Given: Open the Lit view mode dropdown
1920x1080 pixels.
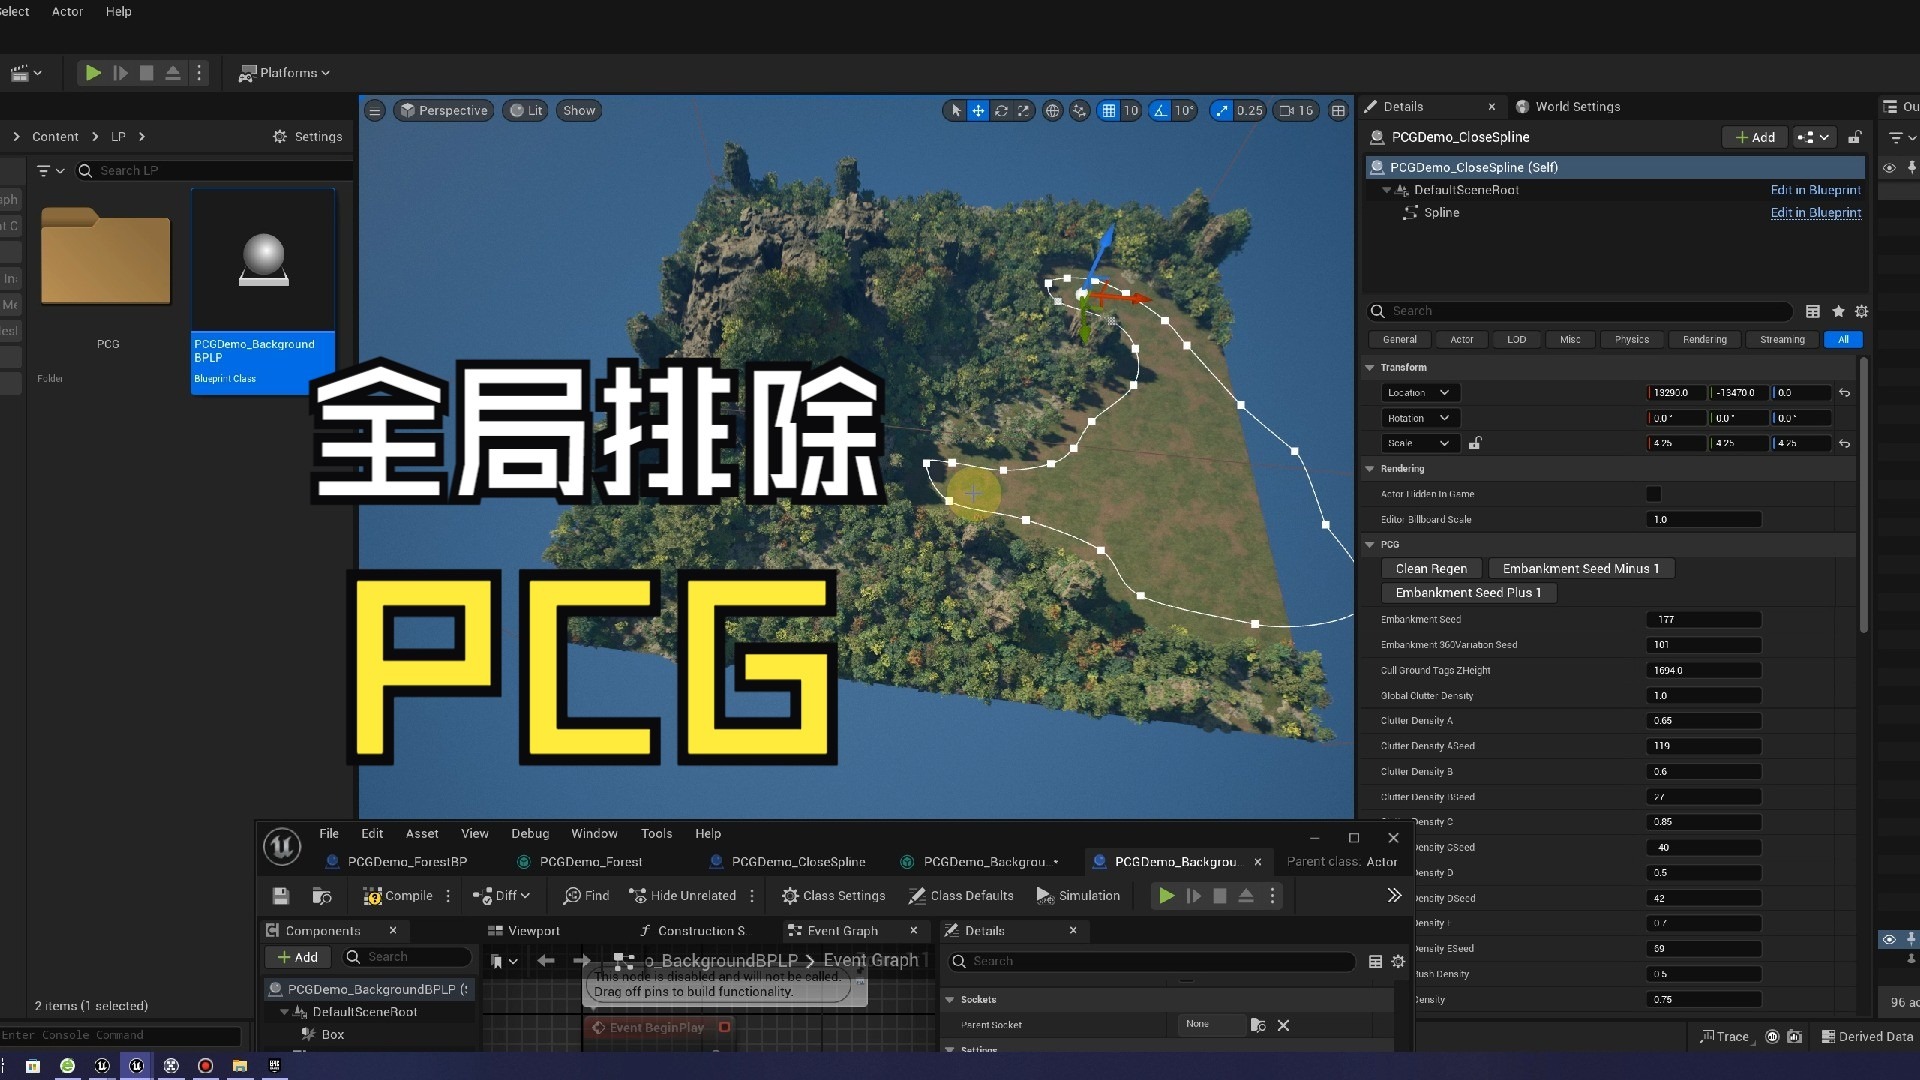Looking at the screenshot, I should (526, 111).
